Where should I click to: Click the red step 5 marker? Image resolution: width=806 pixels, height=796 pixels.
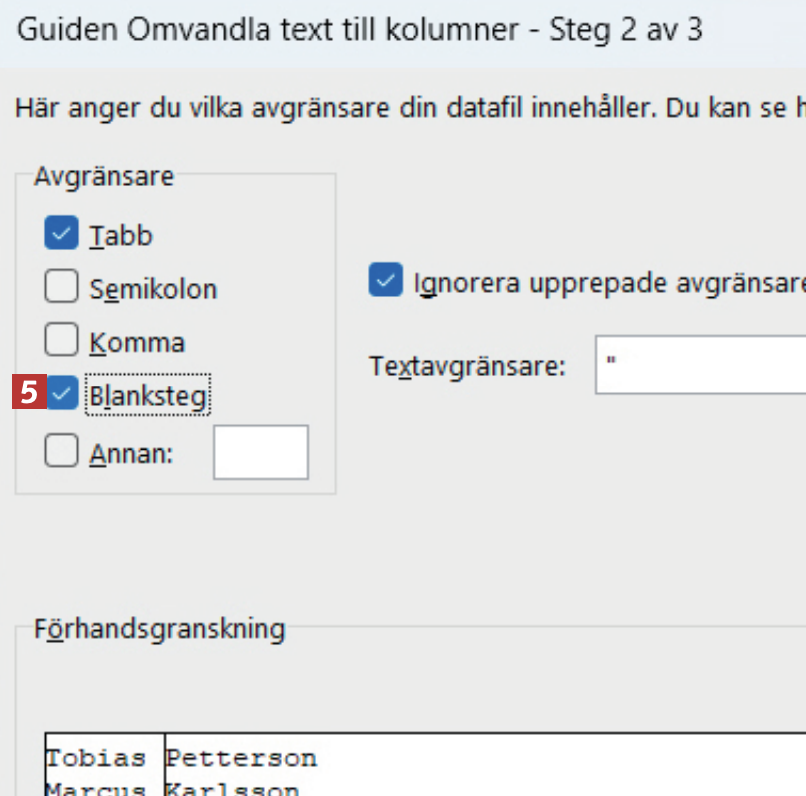[28, 393]
